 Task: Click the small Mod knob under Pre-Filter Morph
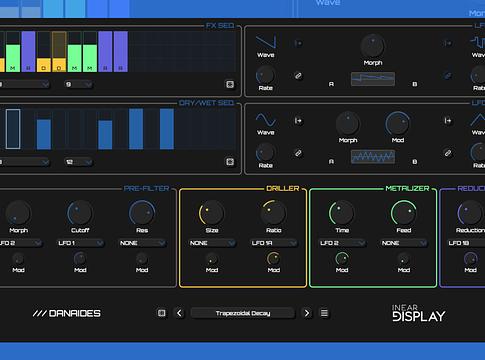click(18, 259)
